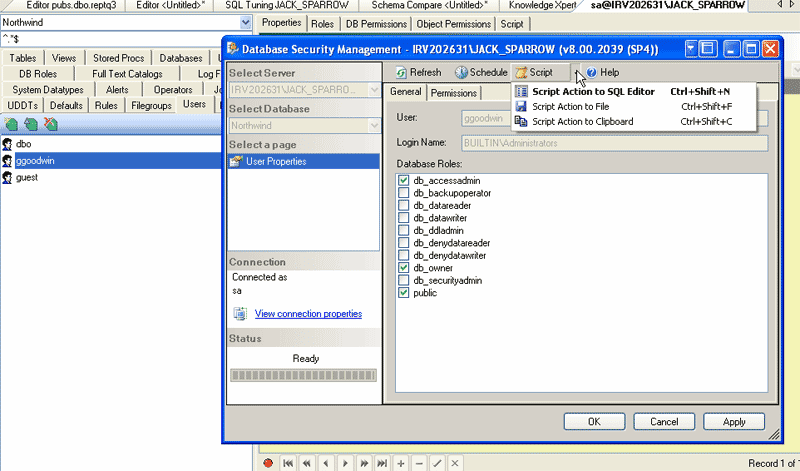Click the checkmark post edit button

(437, 463)
